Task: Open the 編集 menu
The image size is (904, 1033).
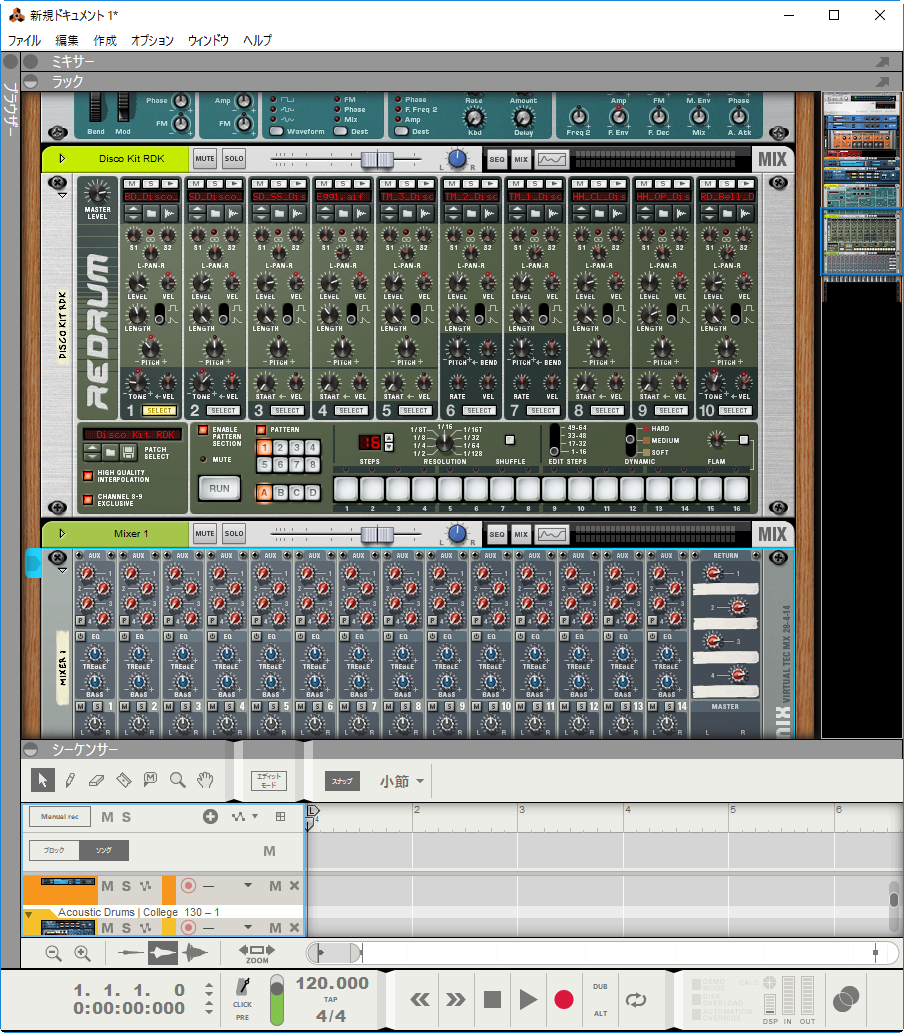Action: (x=67, y=40)
